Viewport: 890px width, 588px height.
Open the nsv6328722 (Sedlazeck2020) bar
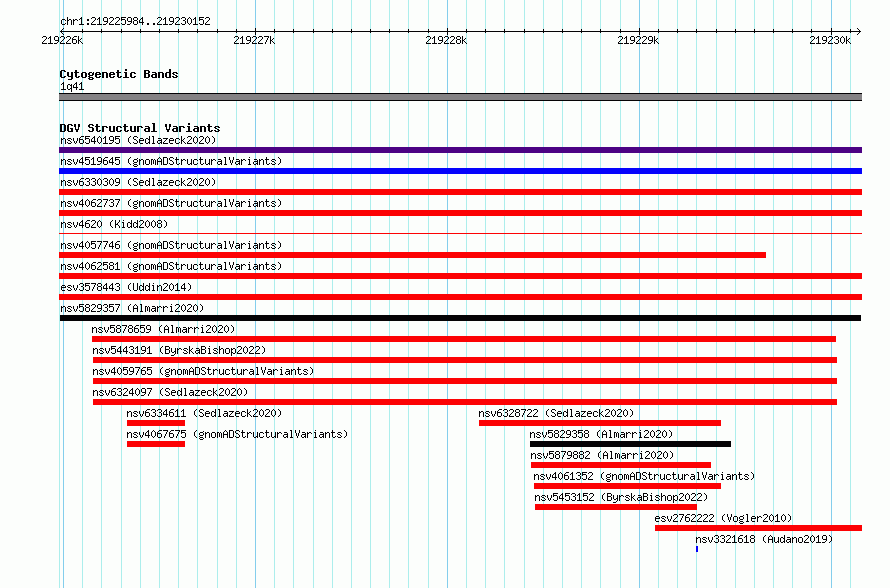click(600, 423)
